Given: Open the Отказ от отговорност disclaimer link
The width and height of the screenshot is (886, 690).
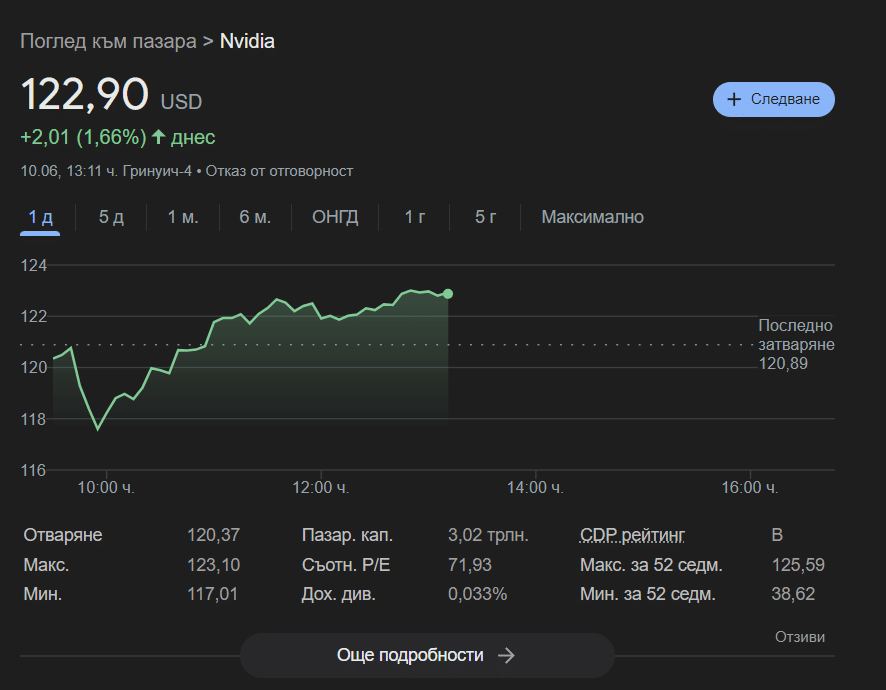Looking at the screenshot, I should (x=279, y=171).
